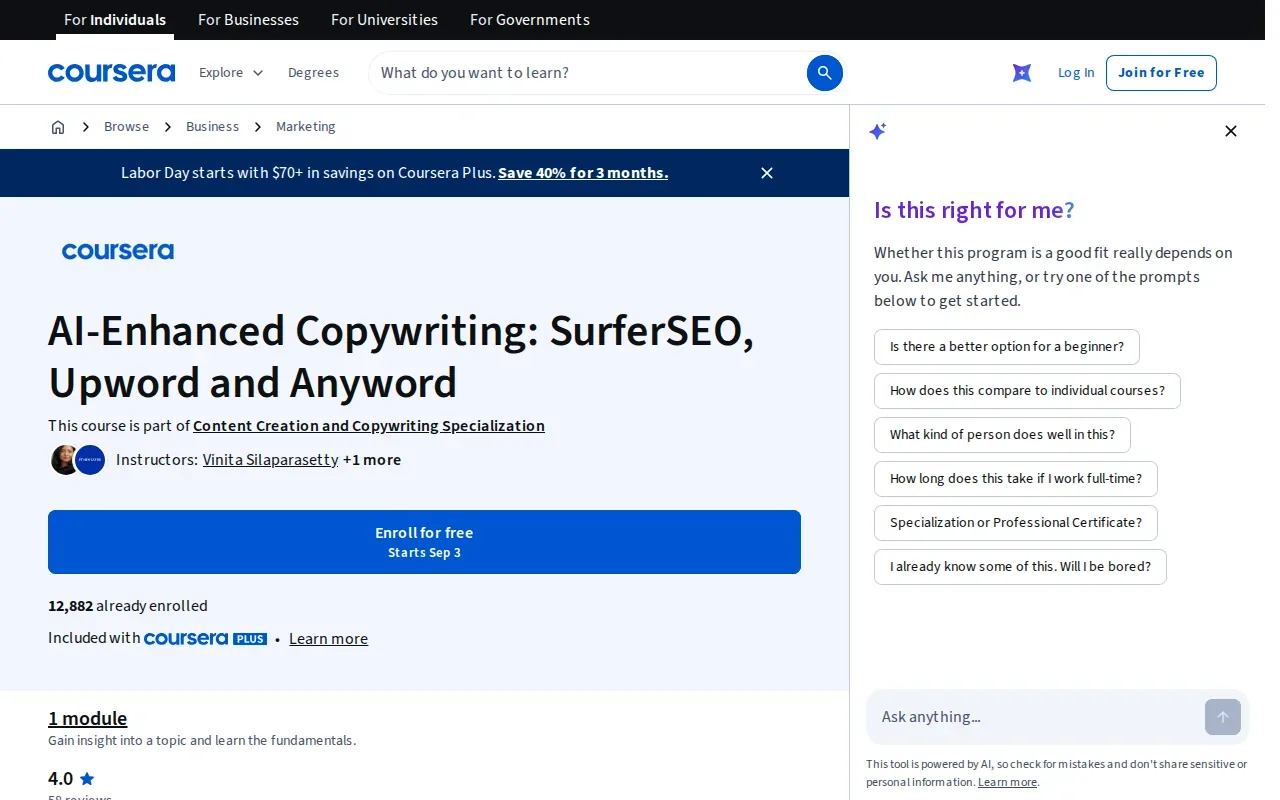Open the Content Creation and Copywriting Specialization link
This screenshot has height=800, width=1280.
369,426
